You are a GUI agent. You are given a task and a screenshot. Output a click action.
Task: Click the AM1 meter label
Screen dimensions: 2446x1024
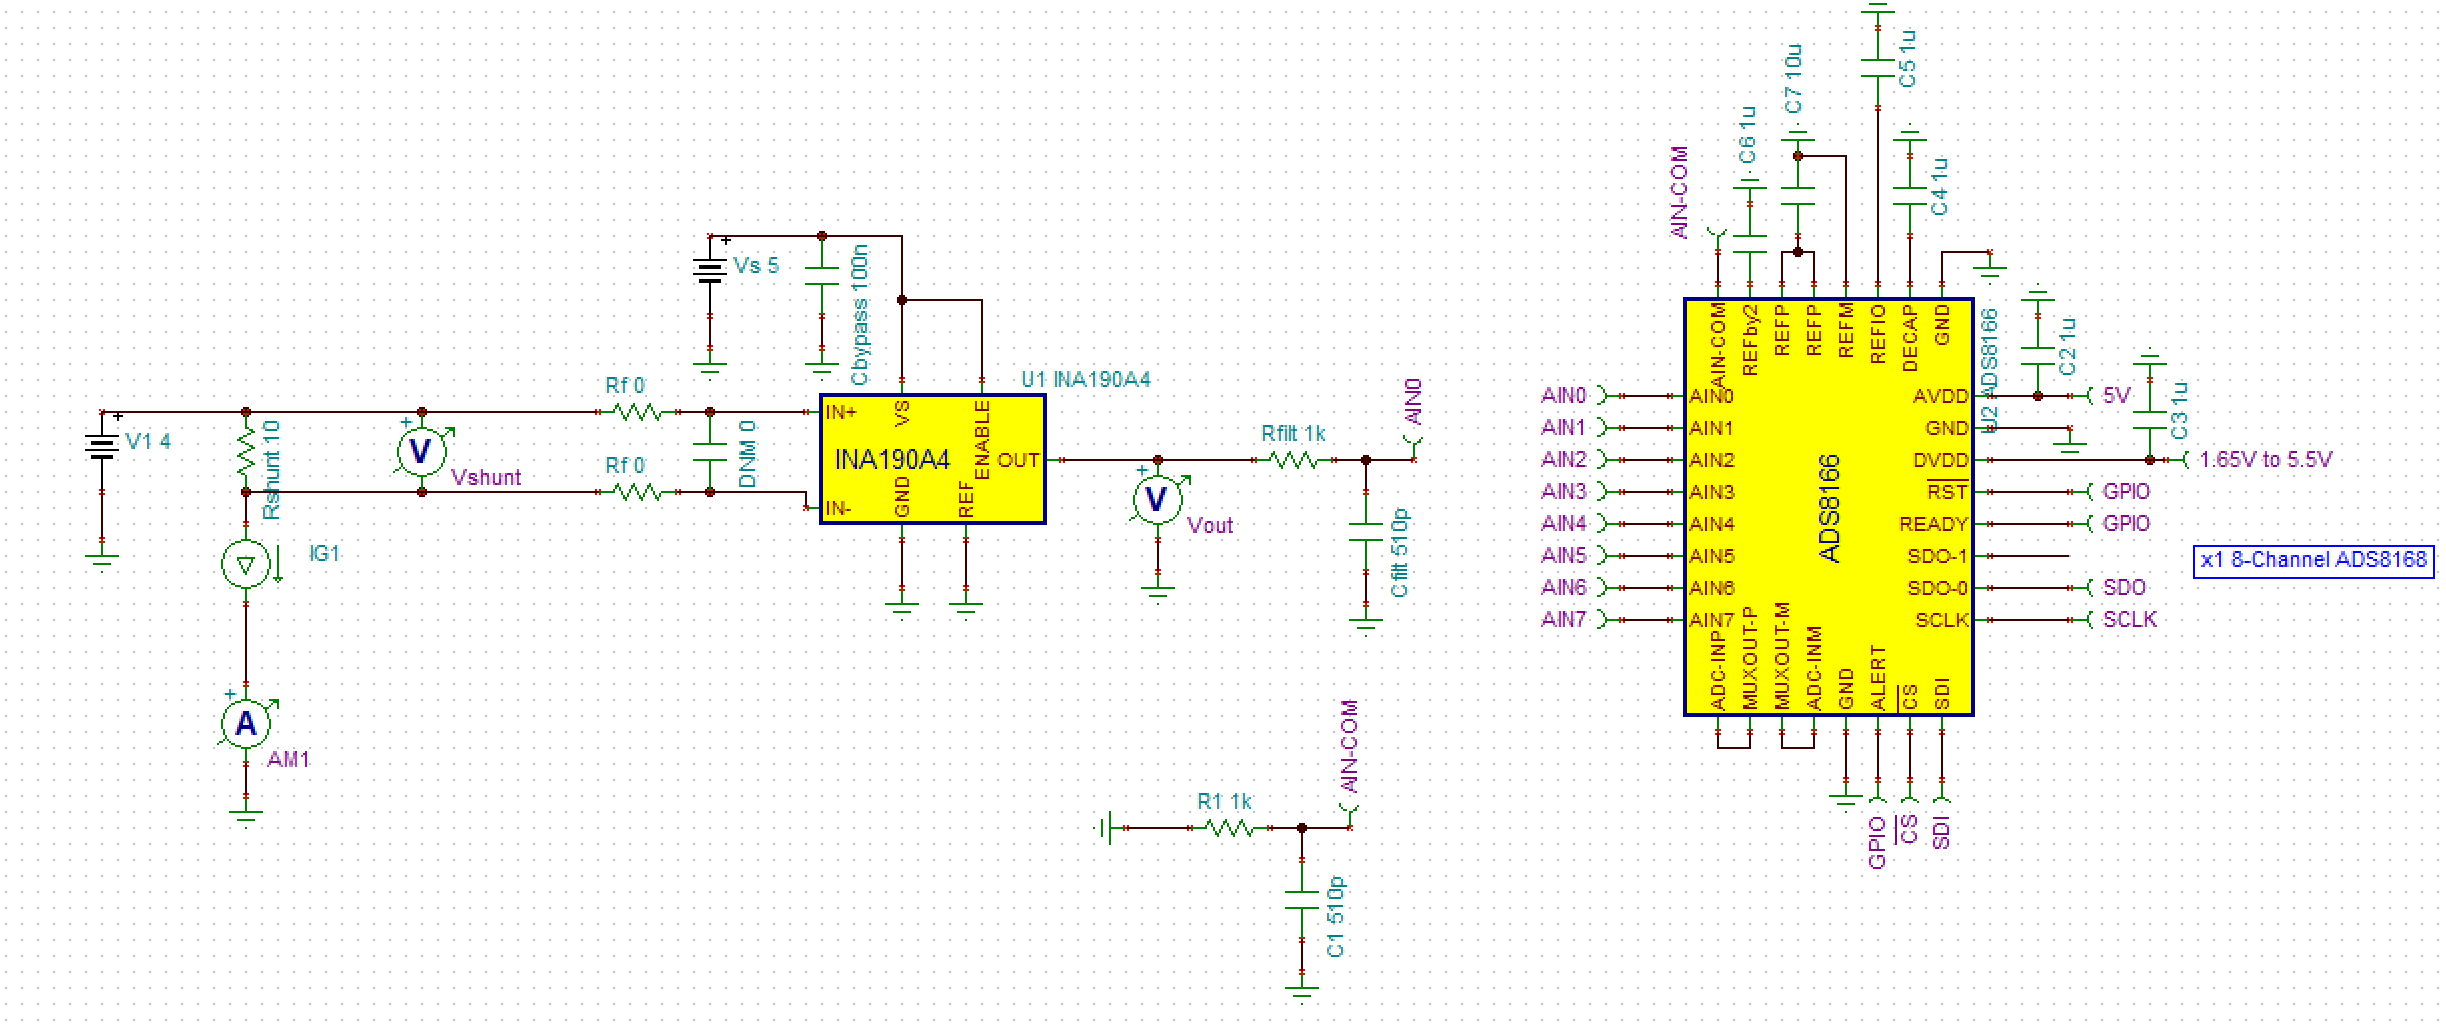pos(288,760)
